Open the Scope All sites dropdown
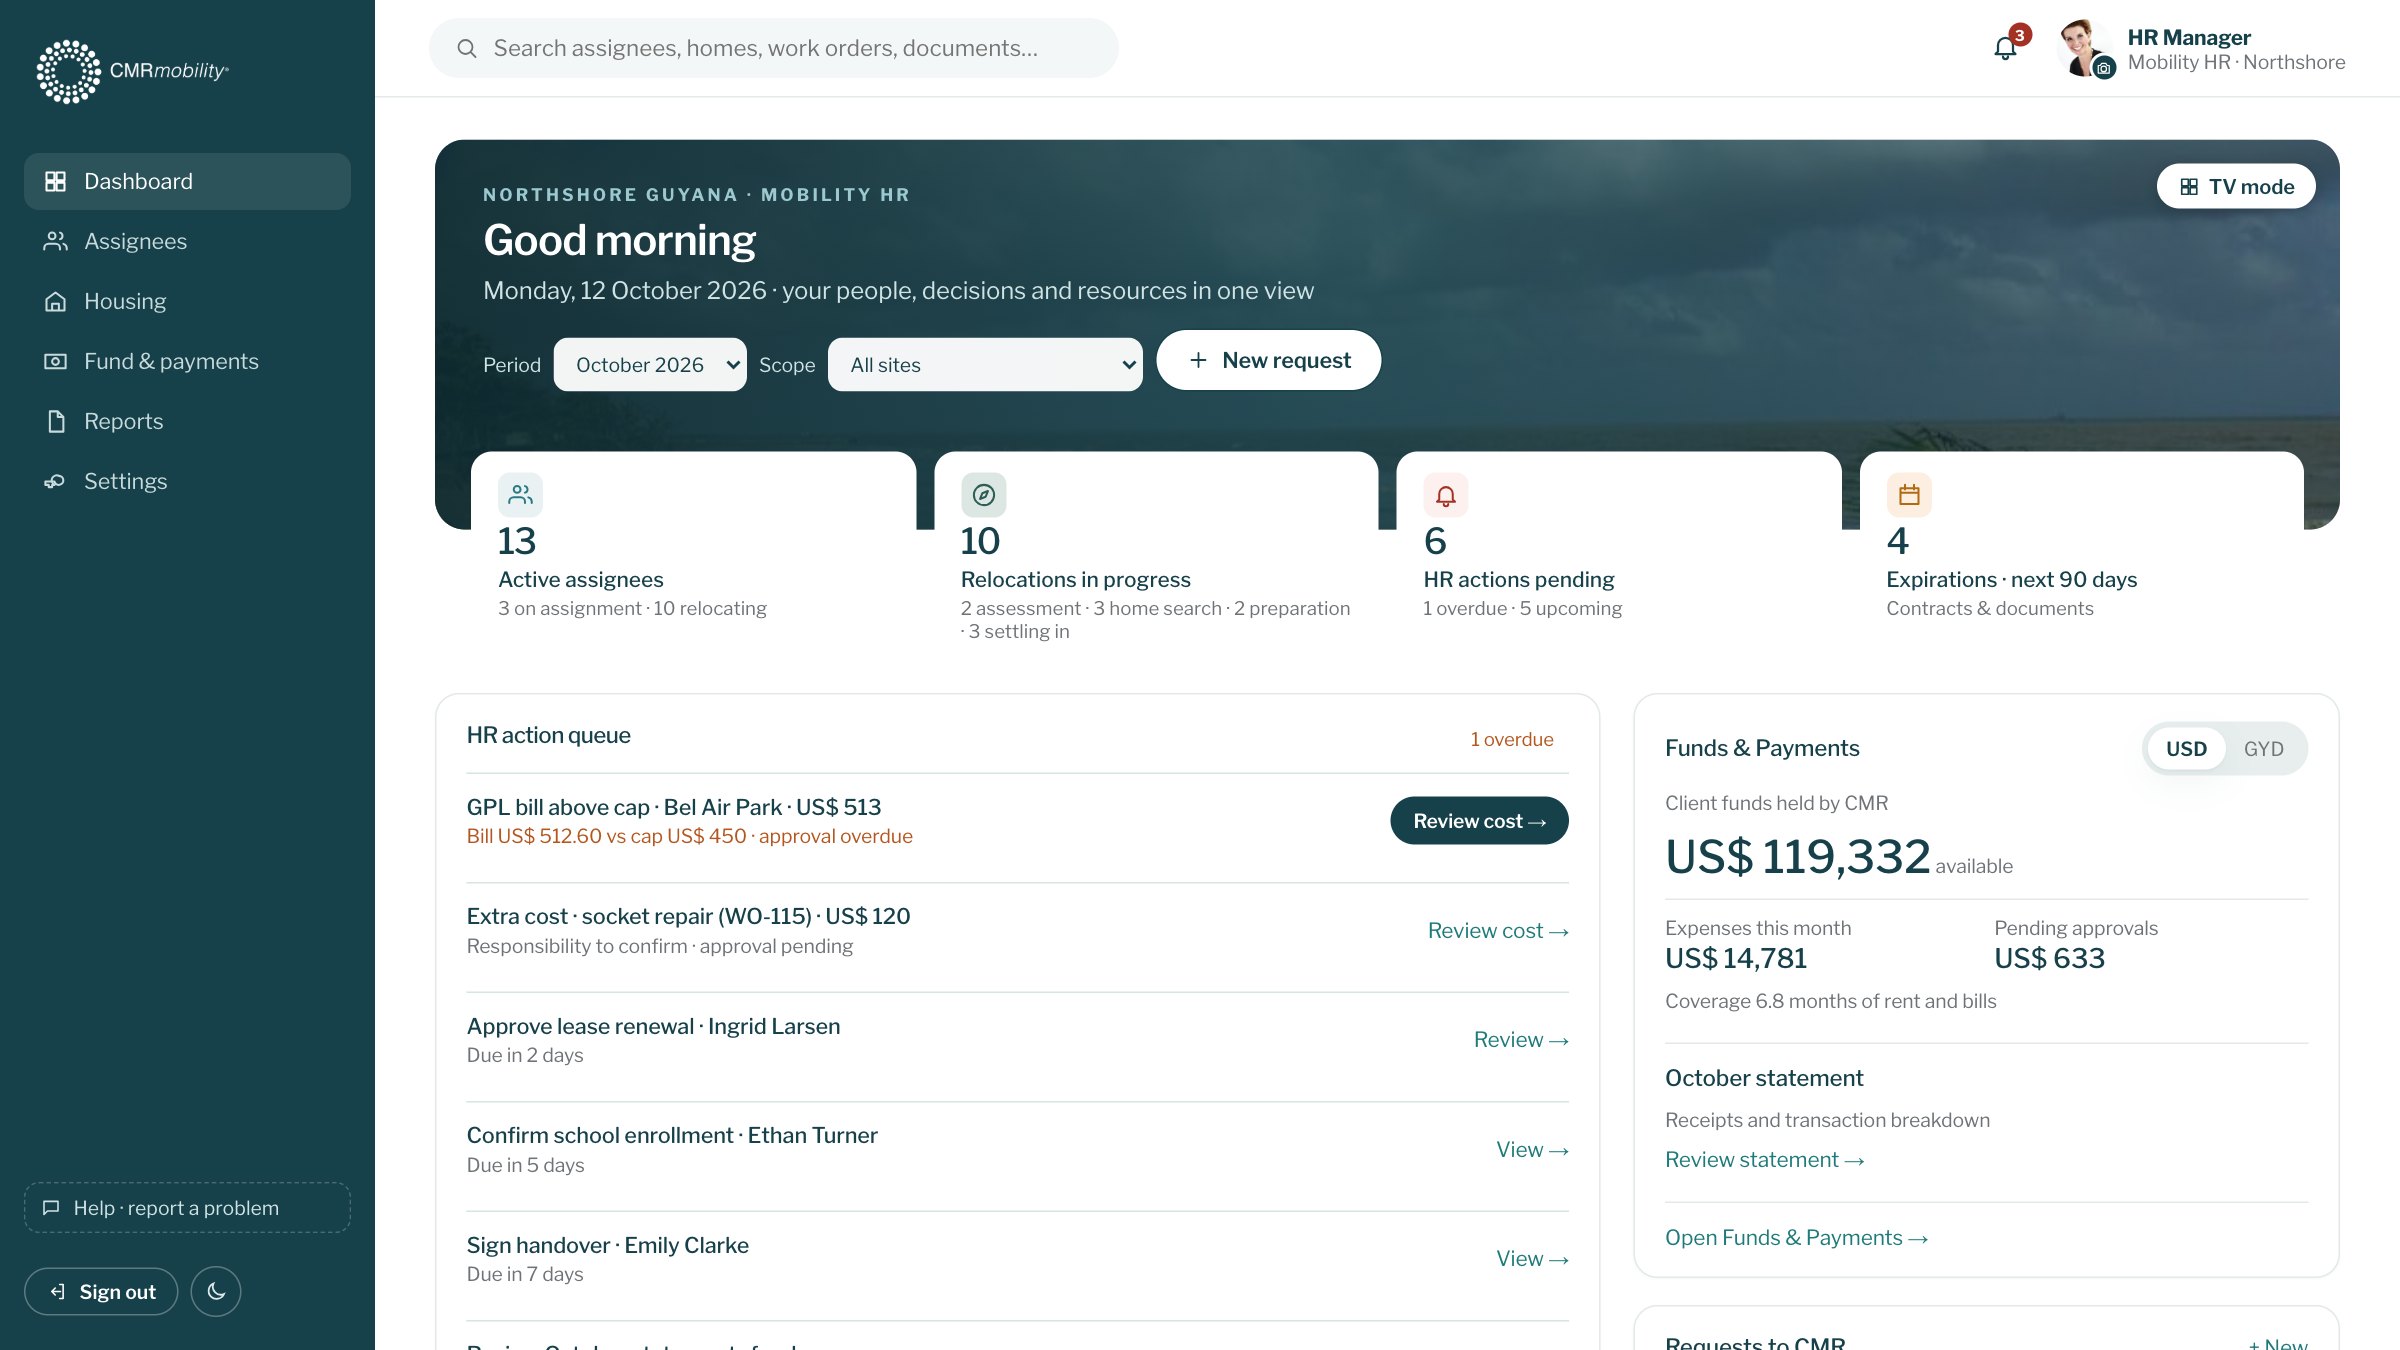Image resolution: width=2400 pixels, height=1350 pixels. (985, 364)
